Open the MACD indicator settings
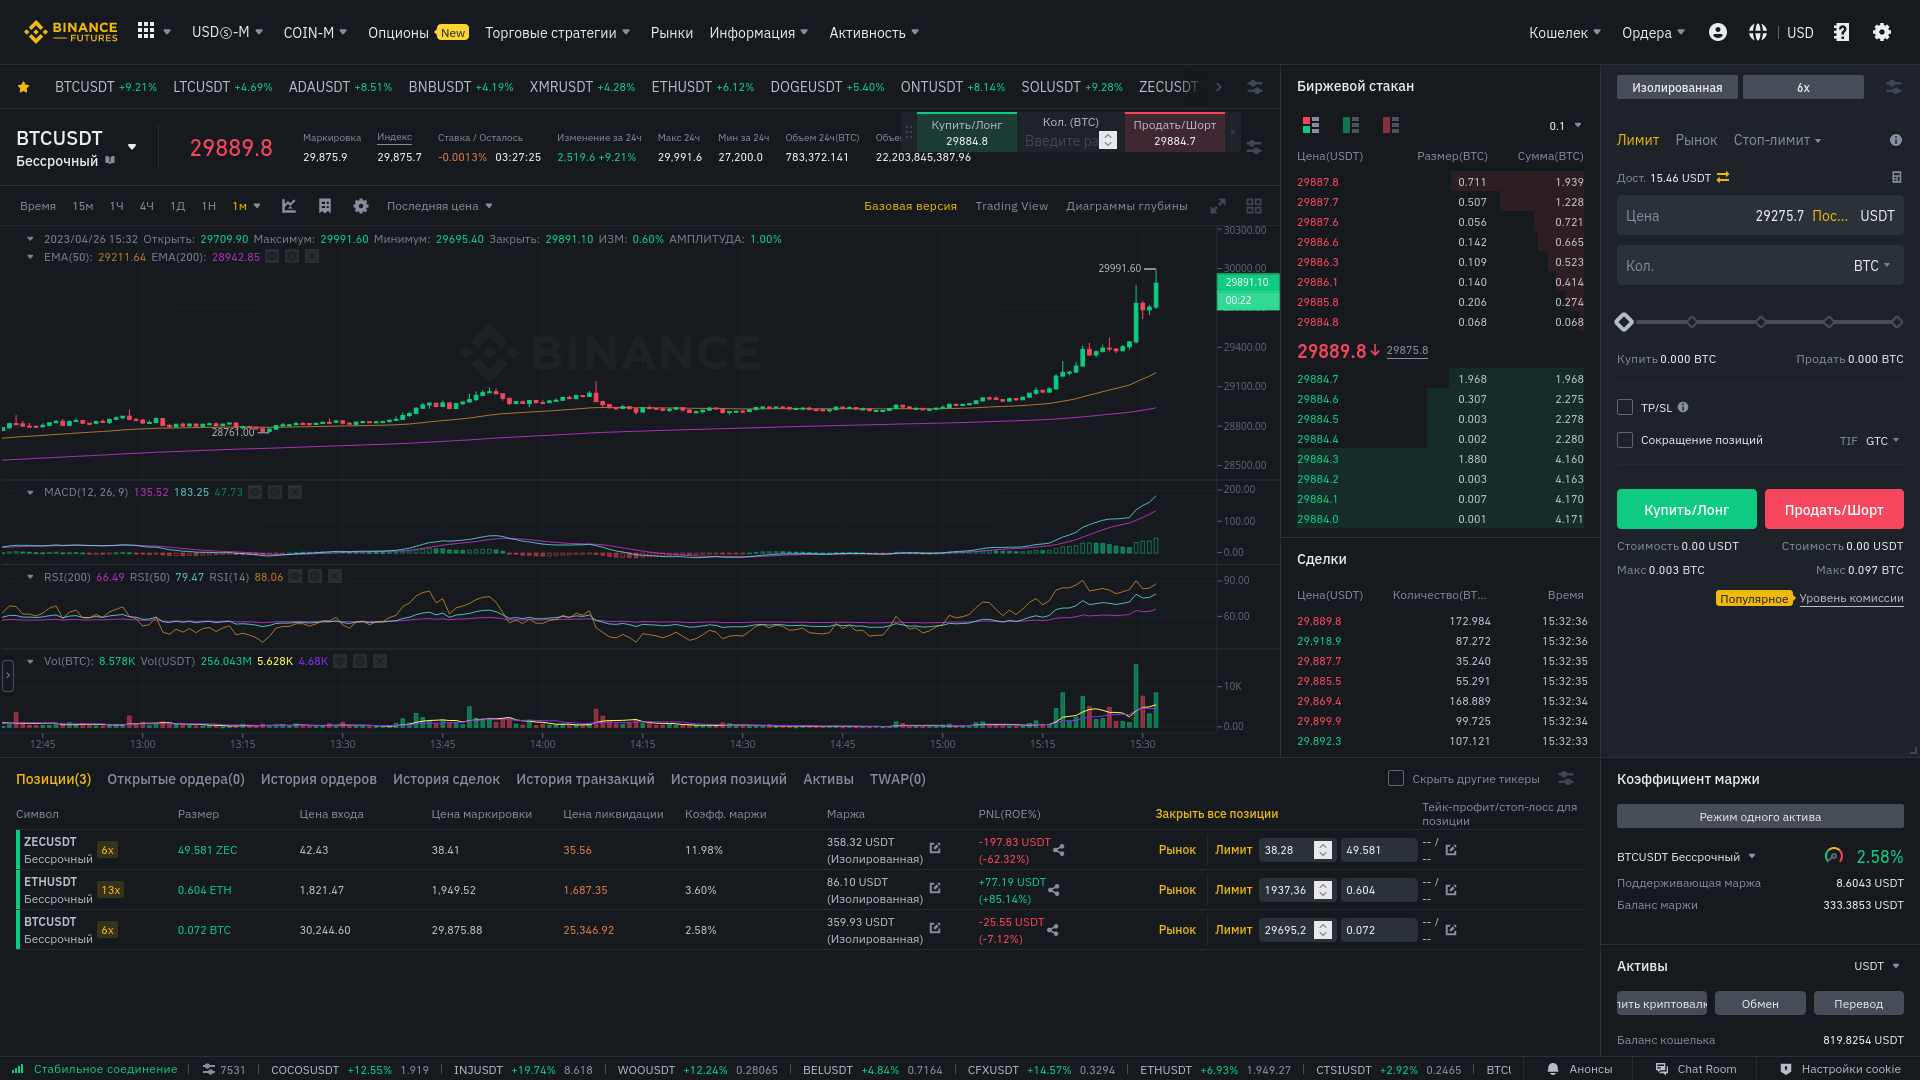The image size is (1920, 1080). pos(275,492)
